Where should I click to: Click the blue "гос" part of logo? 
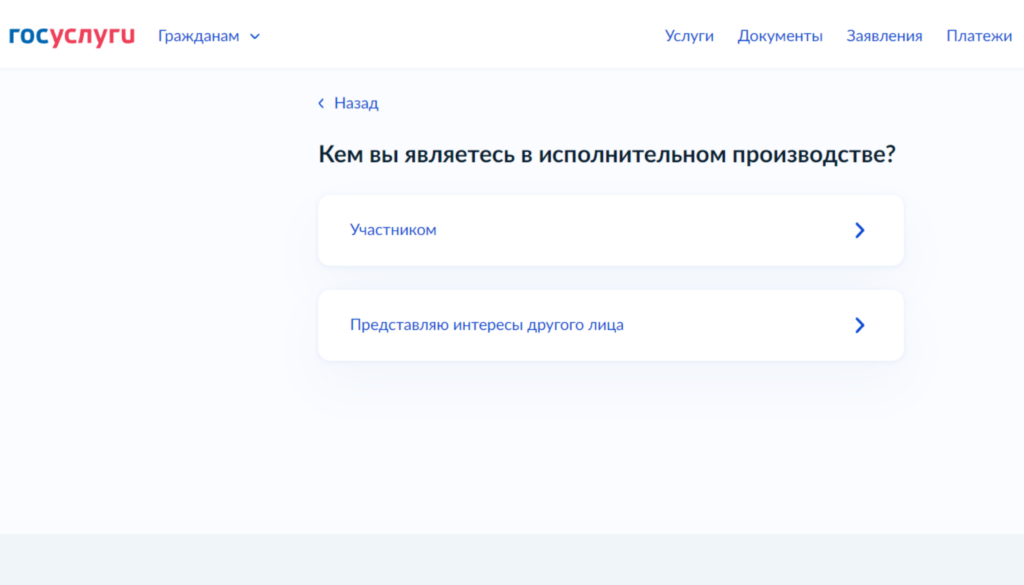[28, 36]
